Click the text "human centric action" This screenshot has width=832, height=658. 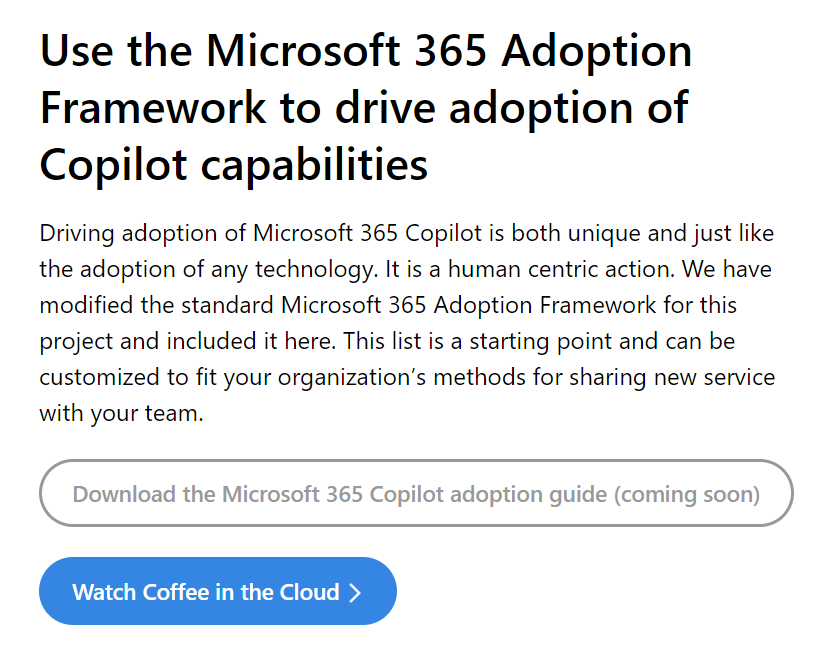tap(561, 269)
